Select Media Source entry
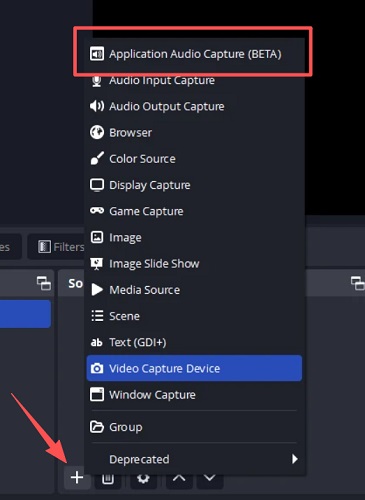Viewport: 365px width, 500px height. (x=194, y=290)
